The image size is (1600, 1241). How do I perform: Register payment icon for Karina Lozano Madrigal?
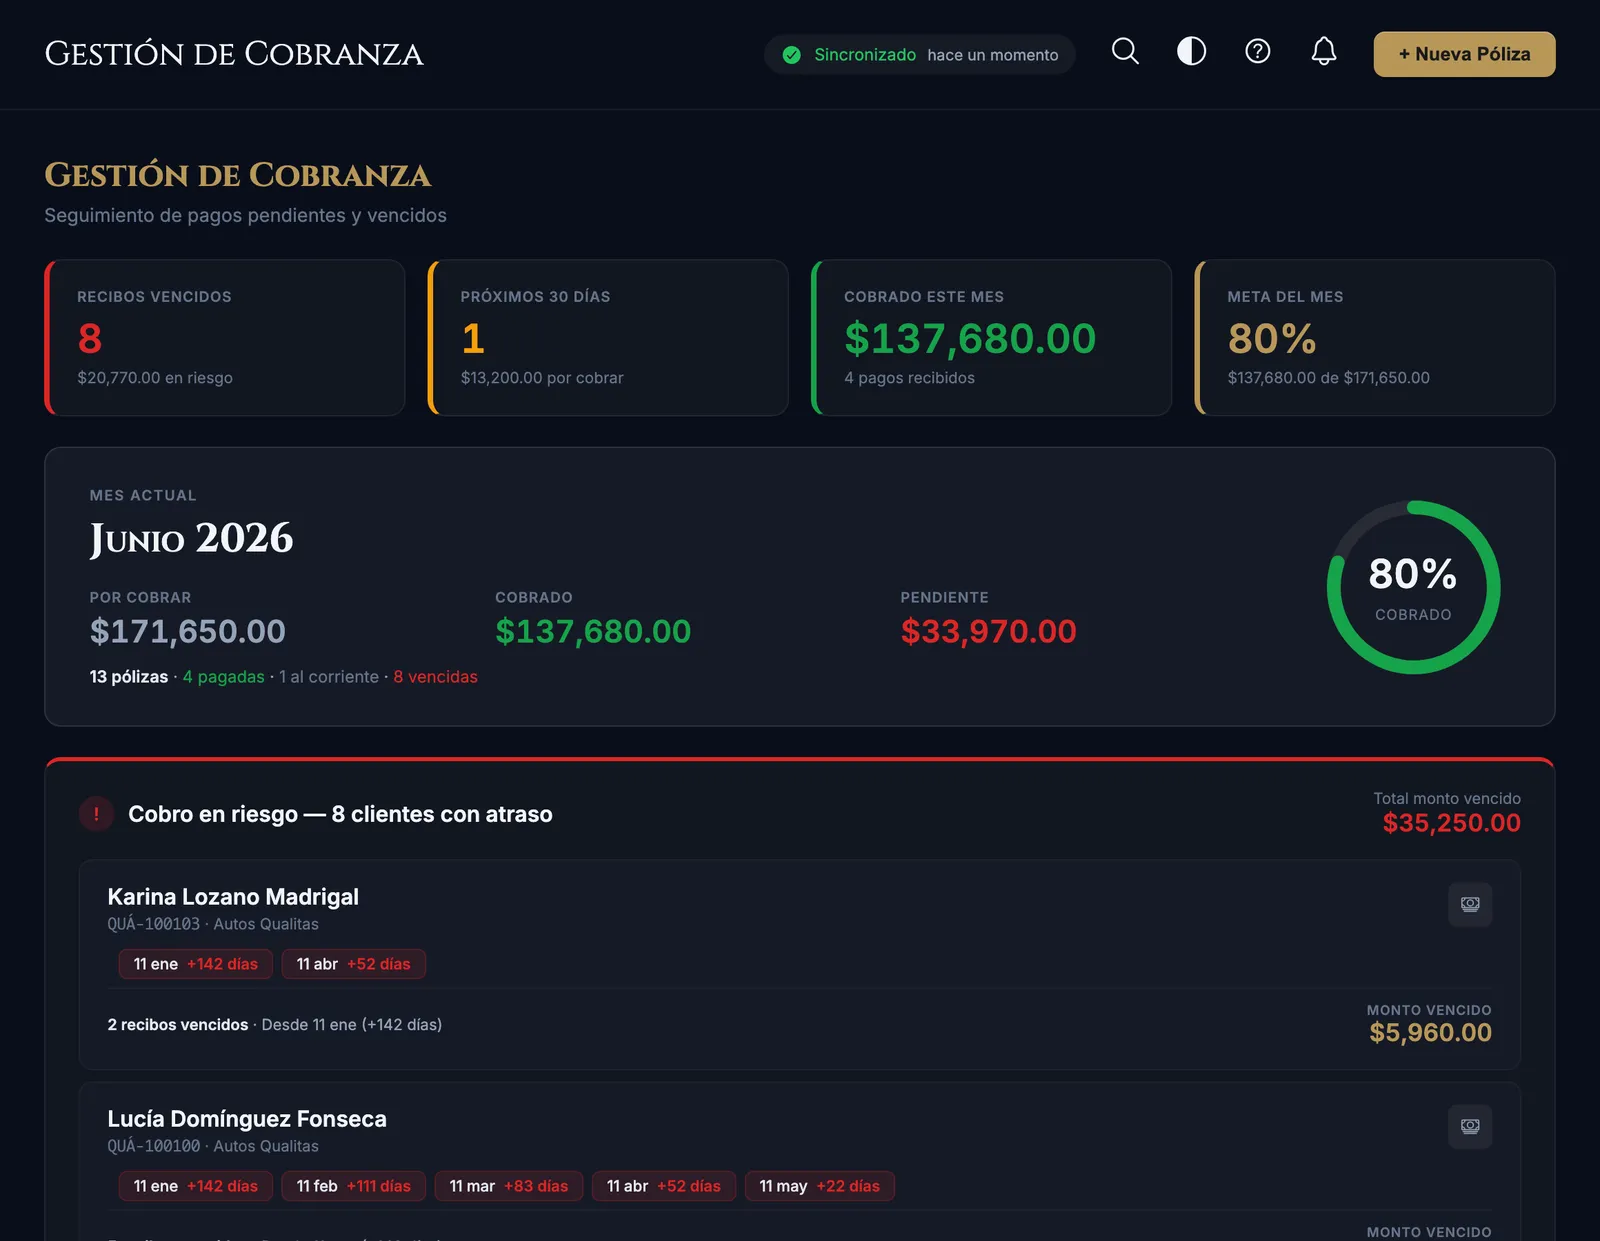coord(1470,904)
